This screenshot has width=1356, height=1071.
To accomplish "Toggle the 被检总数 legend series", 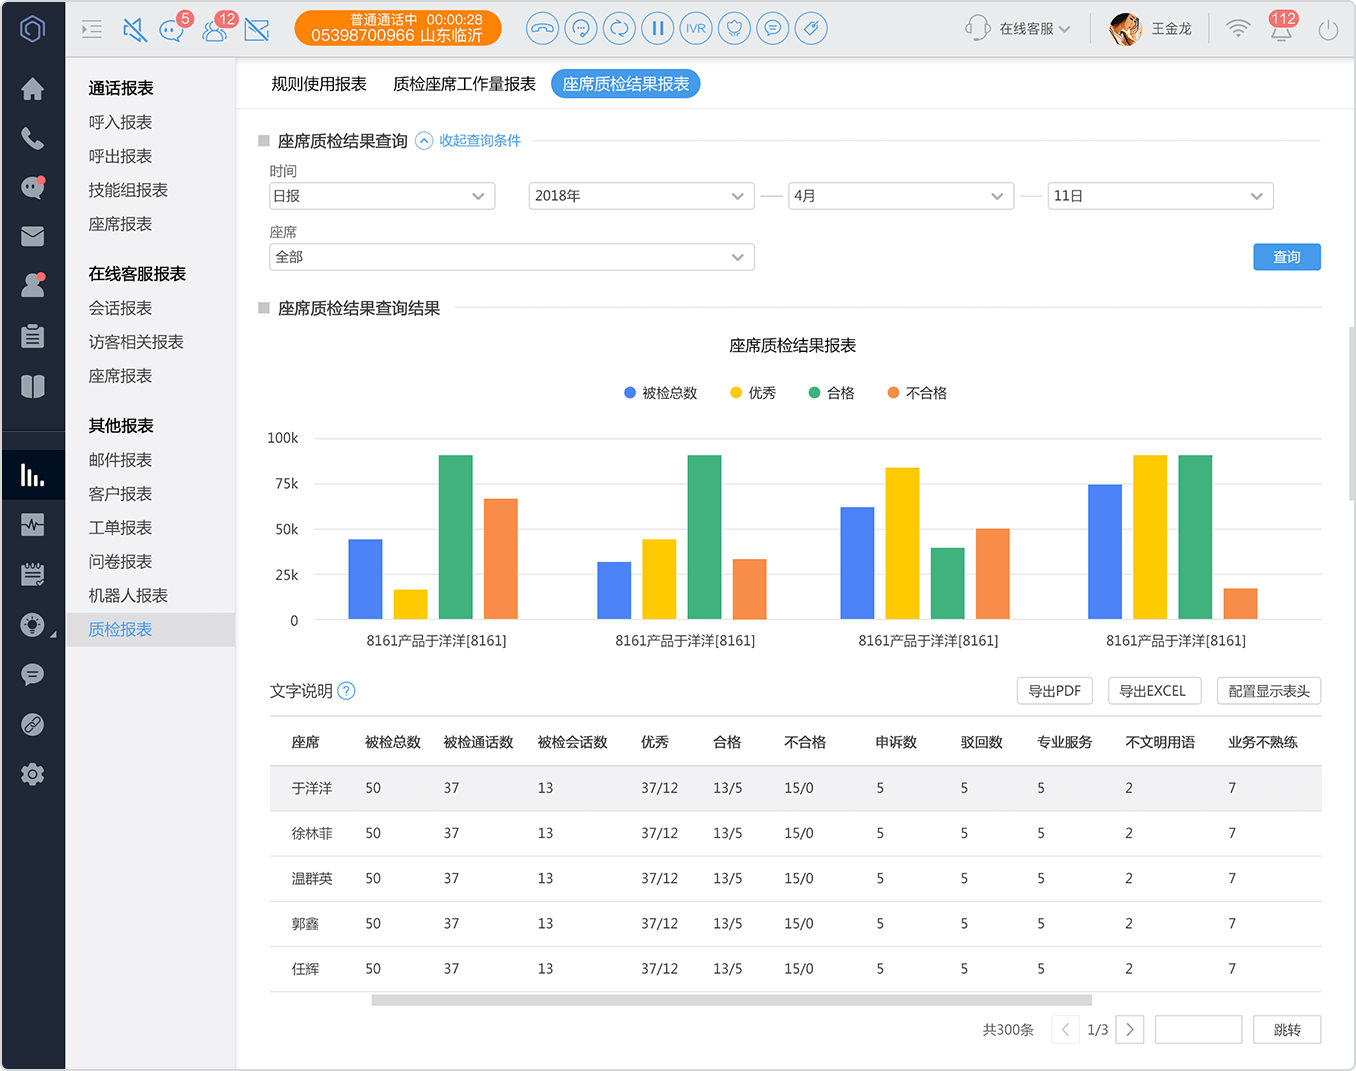I will coord(660,393).
